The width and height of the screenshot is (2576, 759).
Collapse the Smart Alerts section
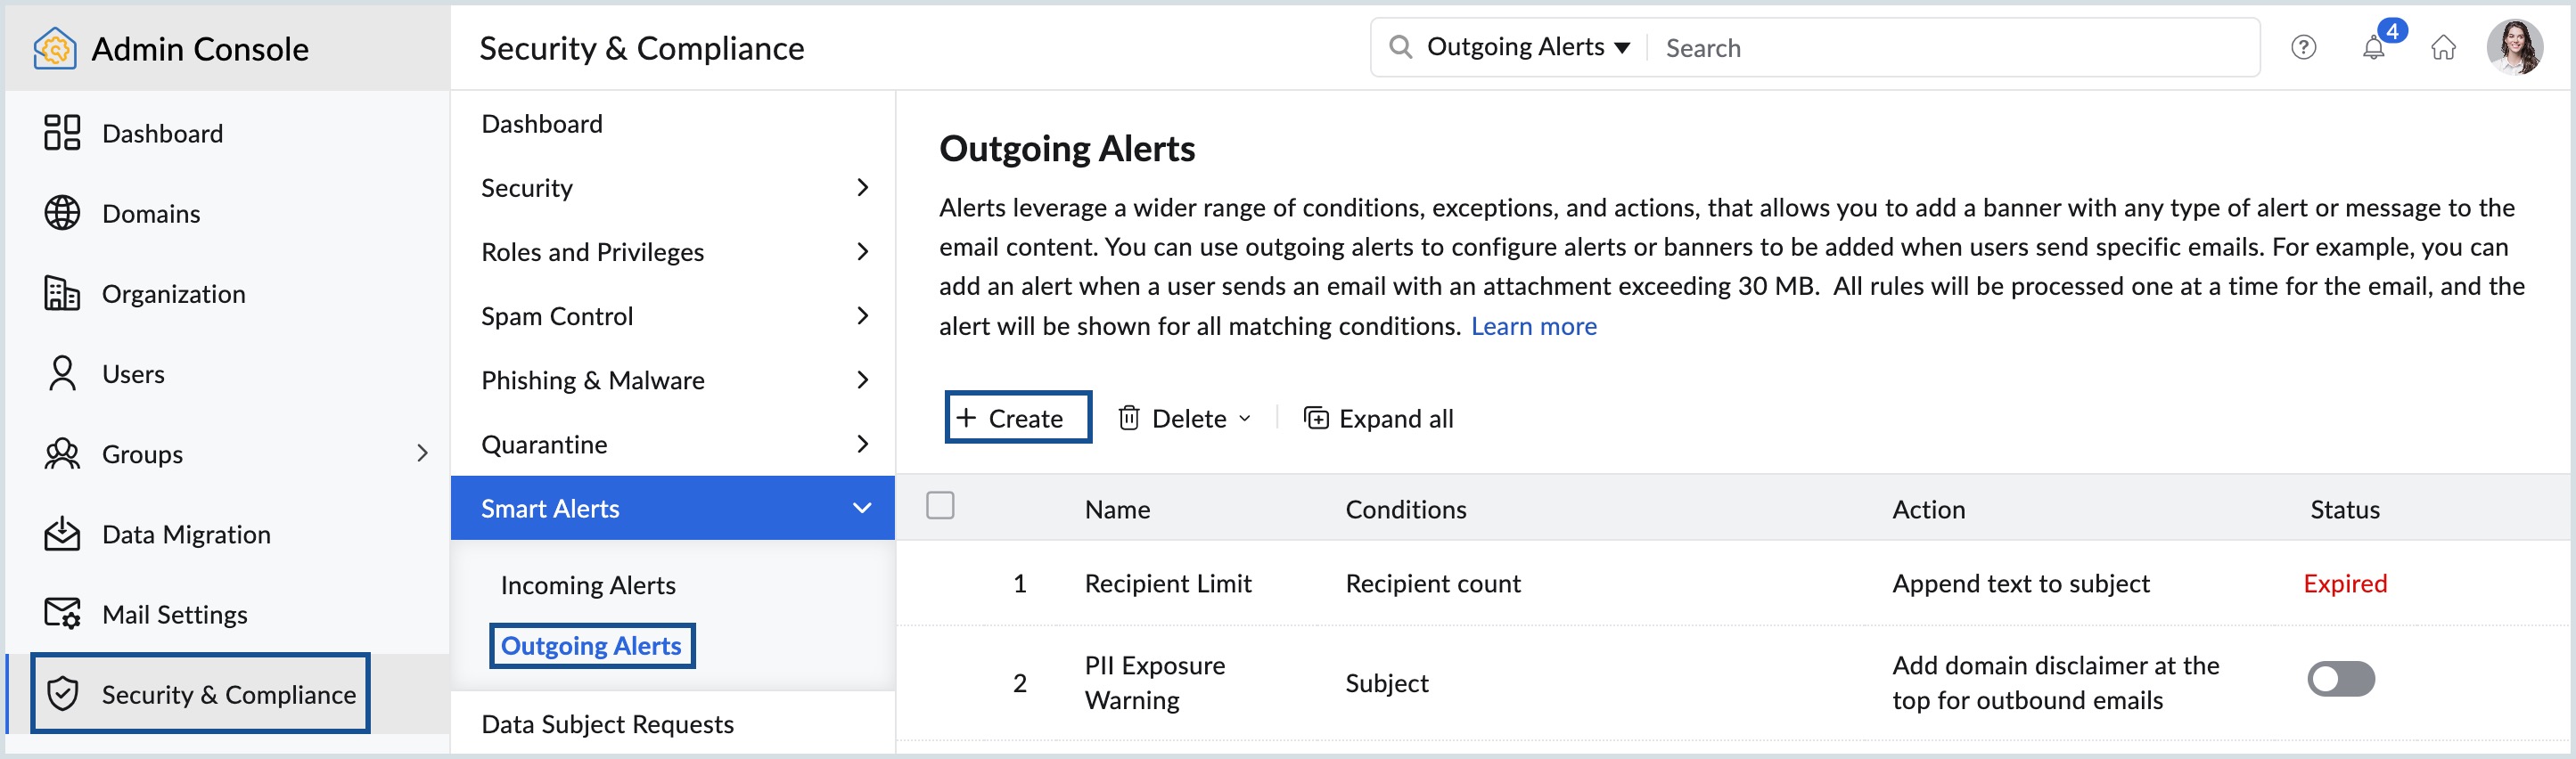tap(861, 508)
